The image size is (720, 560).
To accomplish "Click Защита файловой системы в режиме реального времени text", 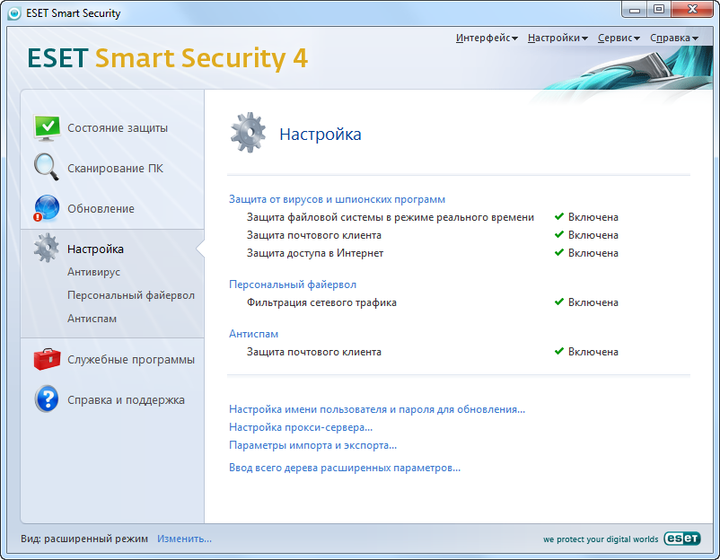I will [x=390, y=217].
